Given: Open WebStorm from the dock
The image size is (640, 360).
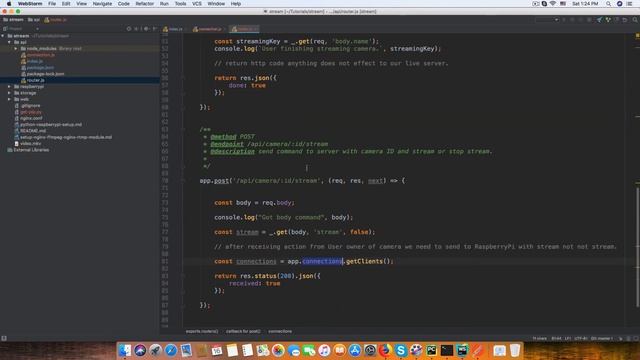Looking at the screenshot, I should [462, 350].
